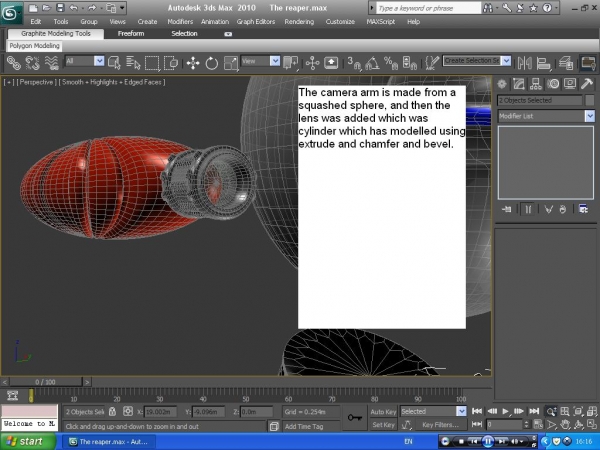
Task: Select The reaper.max taskbar button
Action: (x=109, y=442)
